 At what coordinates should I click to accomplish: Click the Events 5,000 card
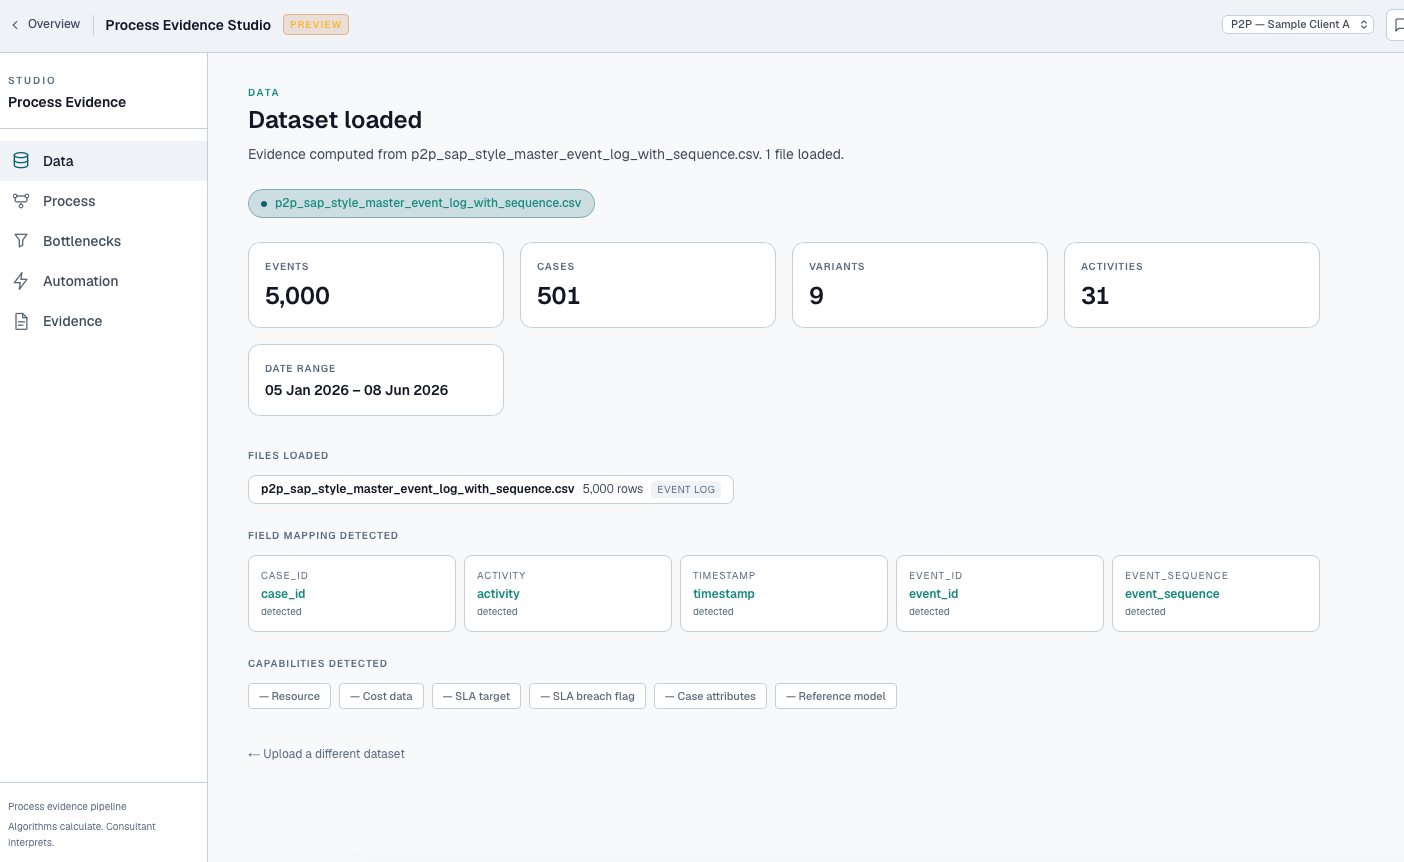coord(376,285)
